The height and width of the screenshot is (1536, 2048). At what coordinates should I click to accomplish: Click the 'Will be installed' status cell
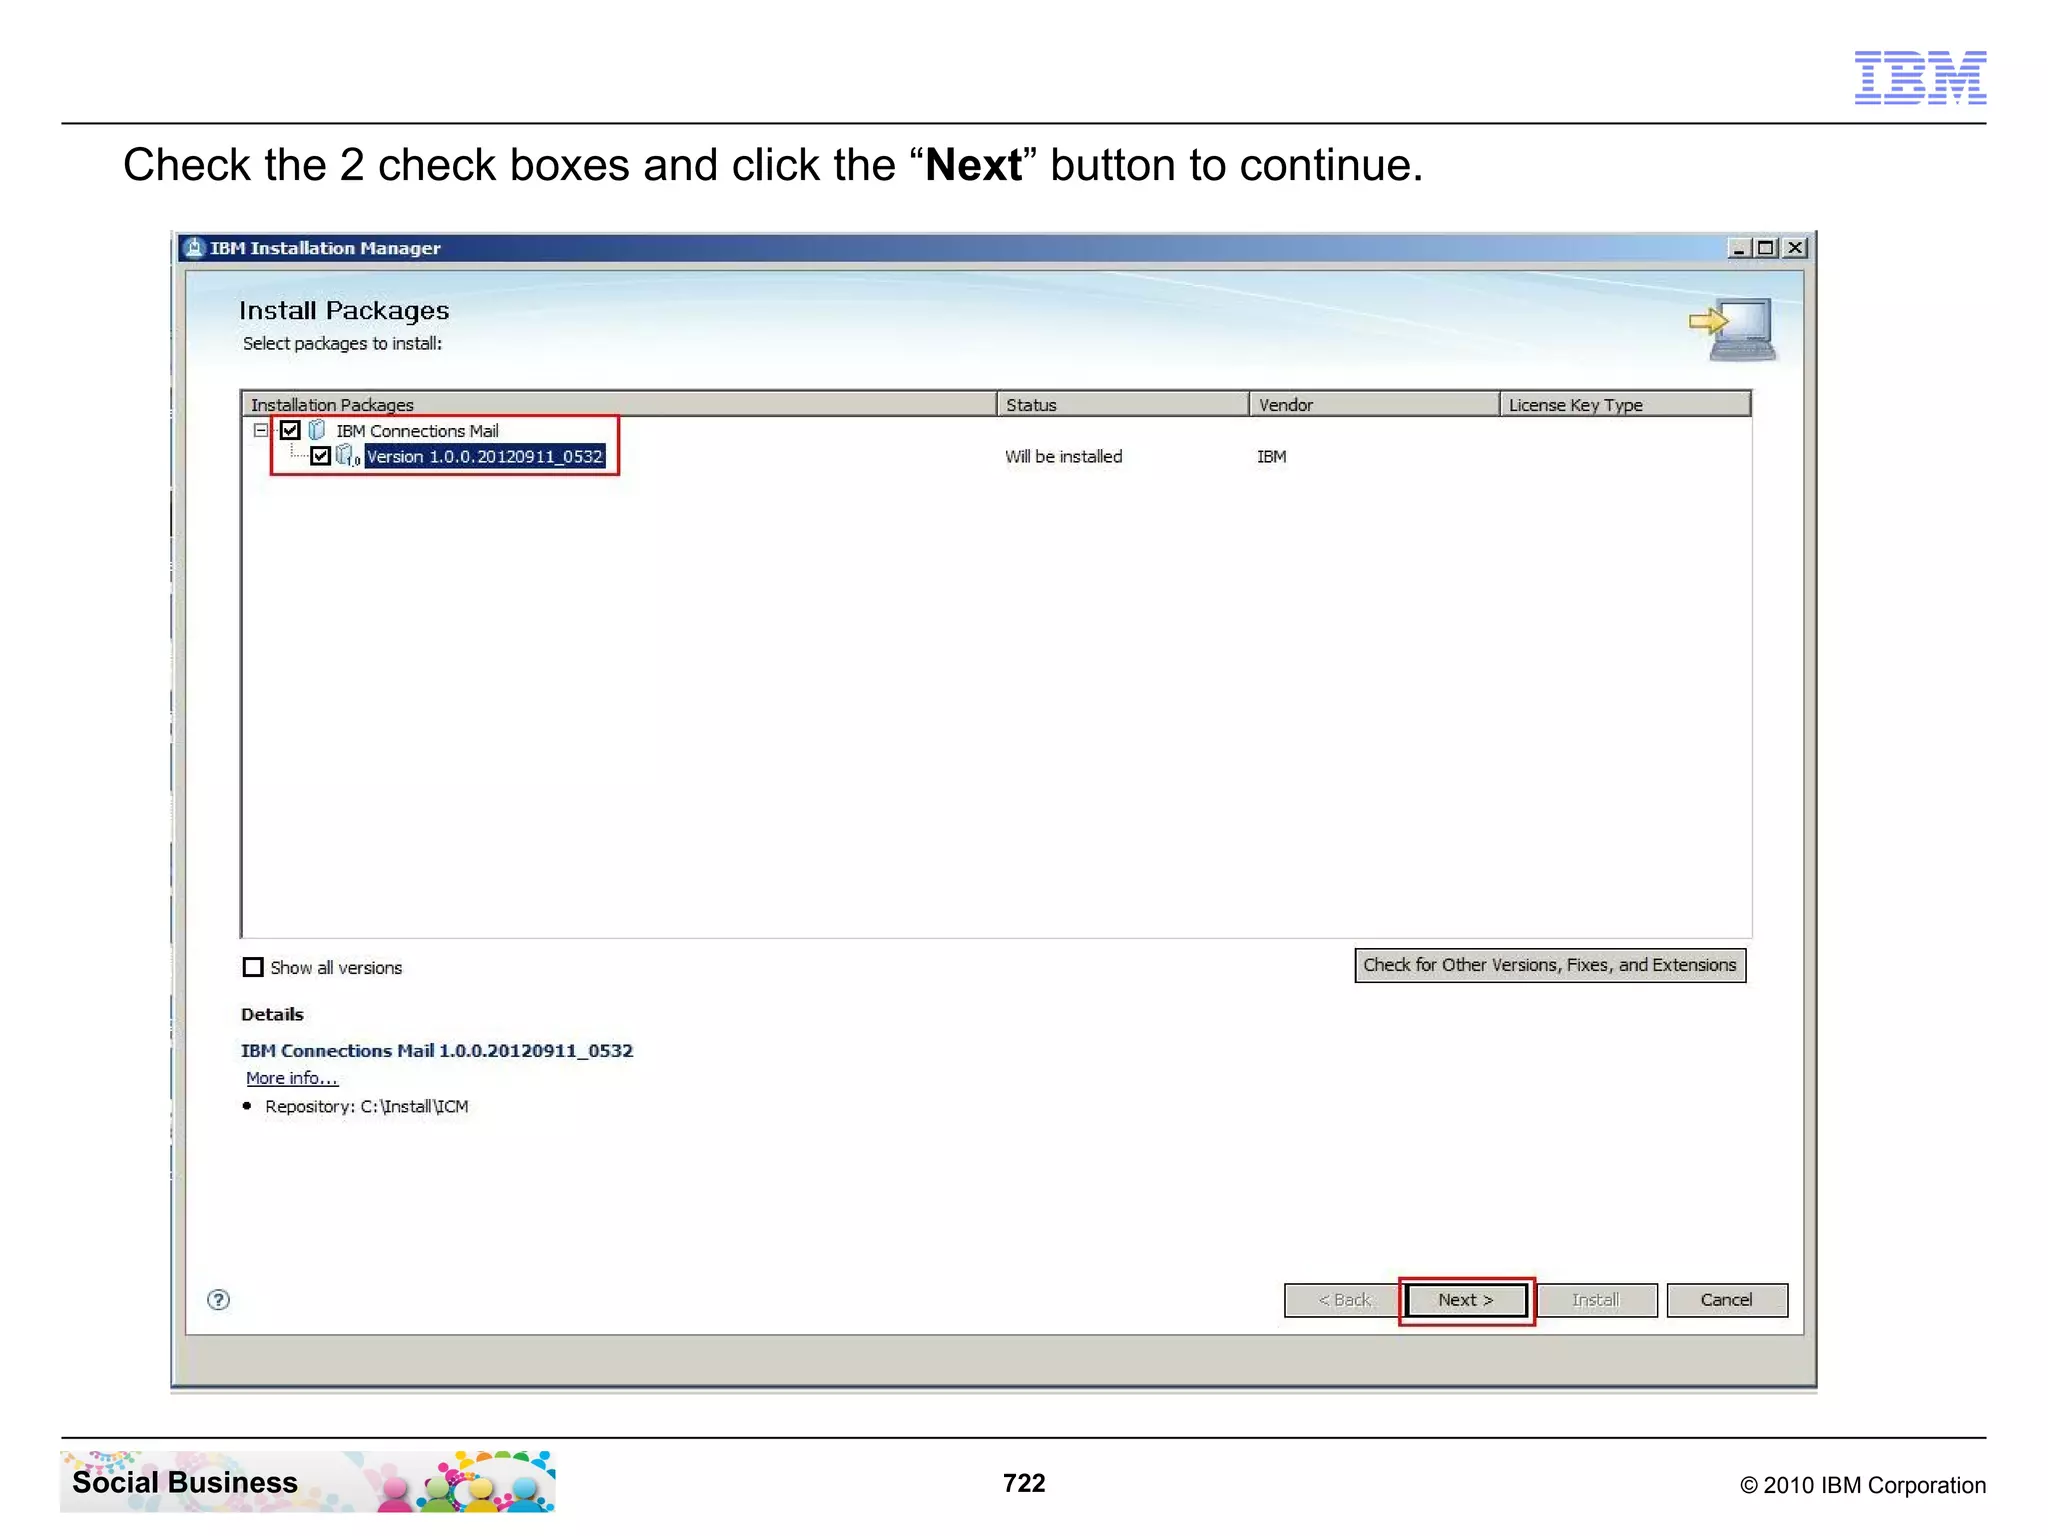pos(1063,457)
